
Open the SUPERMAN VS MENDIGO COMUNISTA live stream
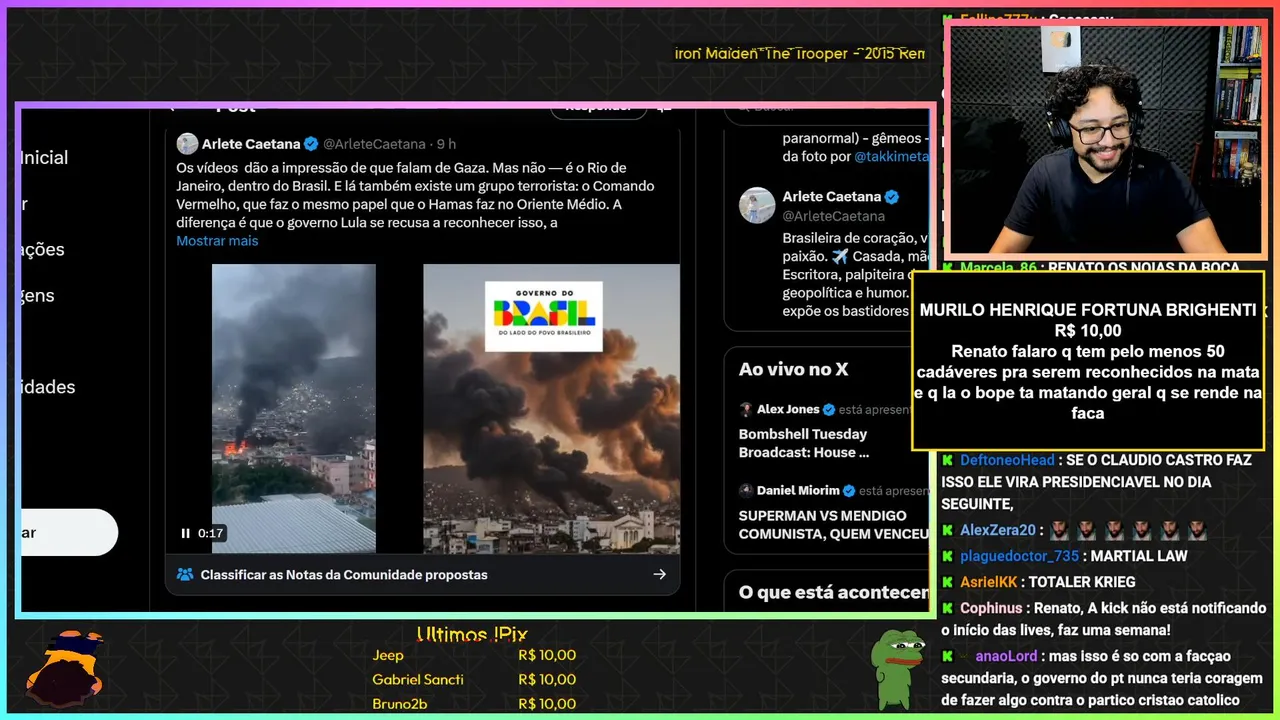pyautogui.click(x=834, y=525)
